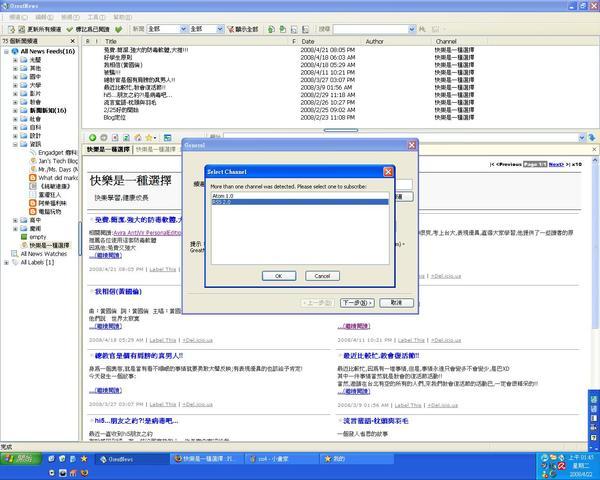Open the first 全部 filter dropdown

click(183, 29)
